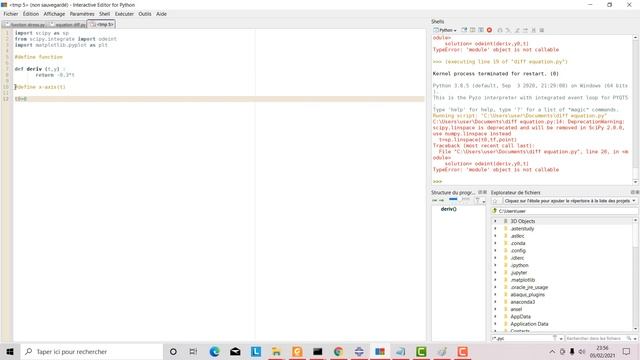
Task: Click the green up-directory arrow icon
Action: [x=494, y=211]
